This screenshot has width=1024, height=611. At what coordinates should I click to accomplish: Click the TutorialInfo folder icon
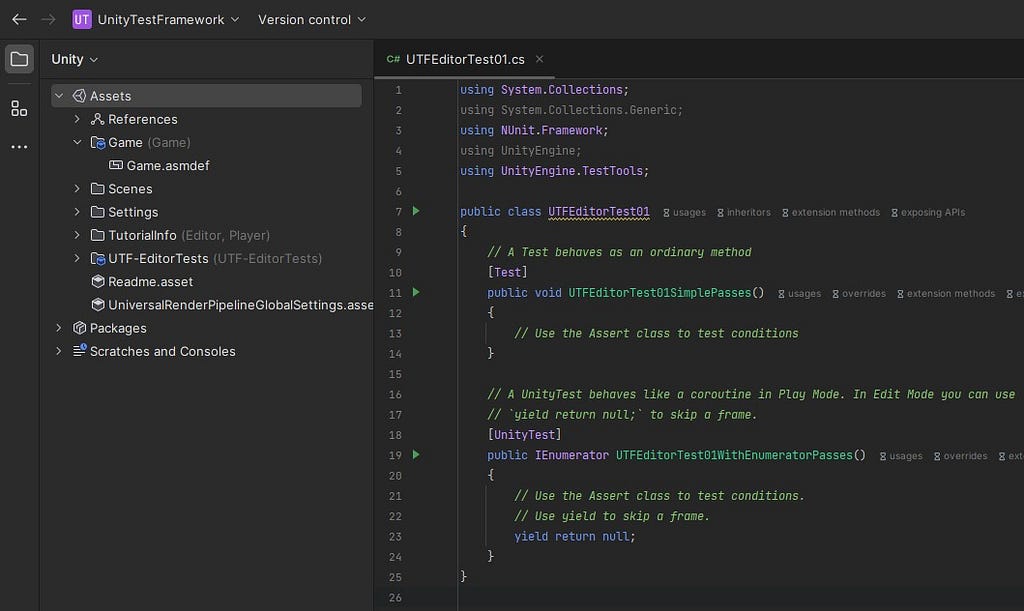(x=97, y=235)
